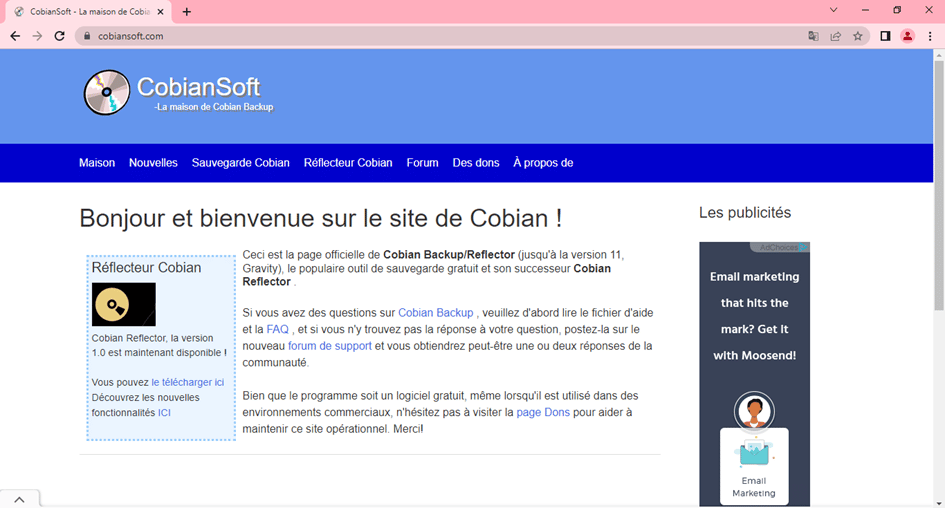Expand the tab search chevron
Image resolution: width=945 pixels, height=508 pixels.
(834, 10)
